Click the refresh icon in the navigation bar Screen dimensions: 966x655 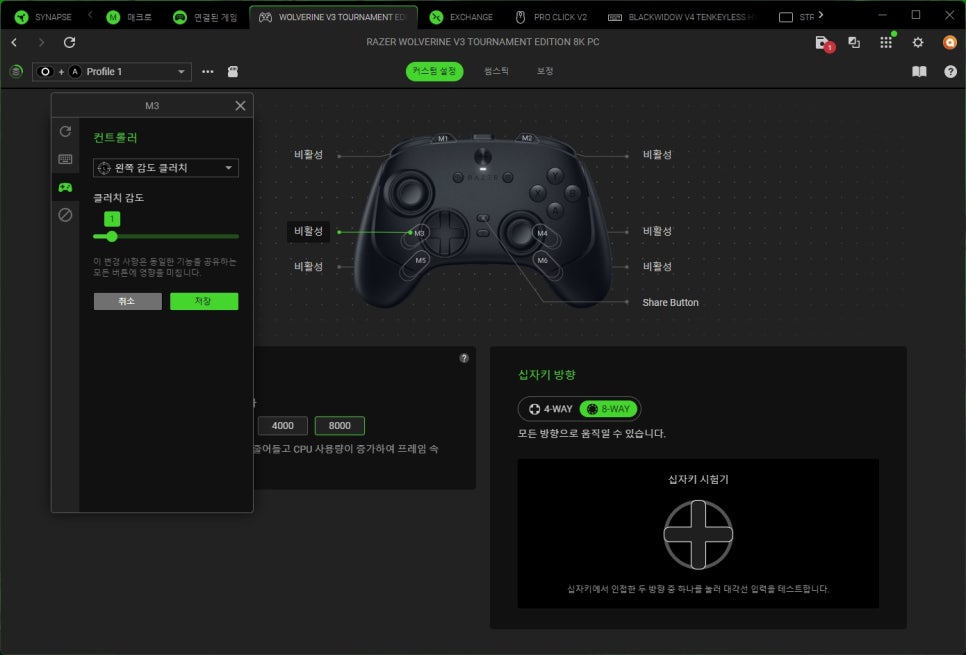click(x=69, y=42)
